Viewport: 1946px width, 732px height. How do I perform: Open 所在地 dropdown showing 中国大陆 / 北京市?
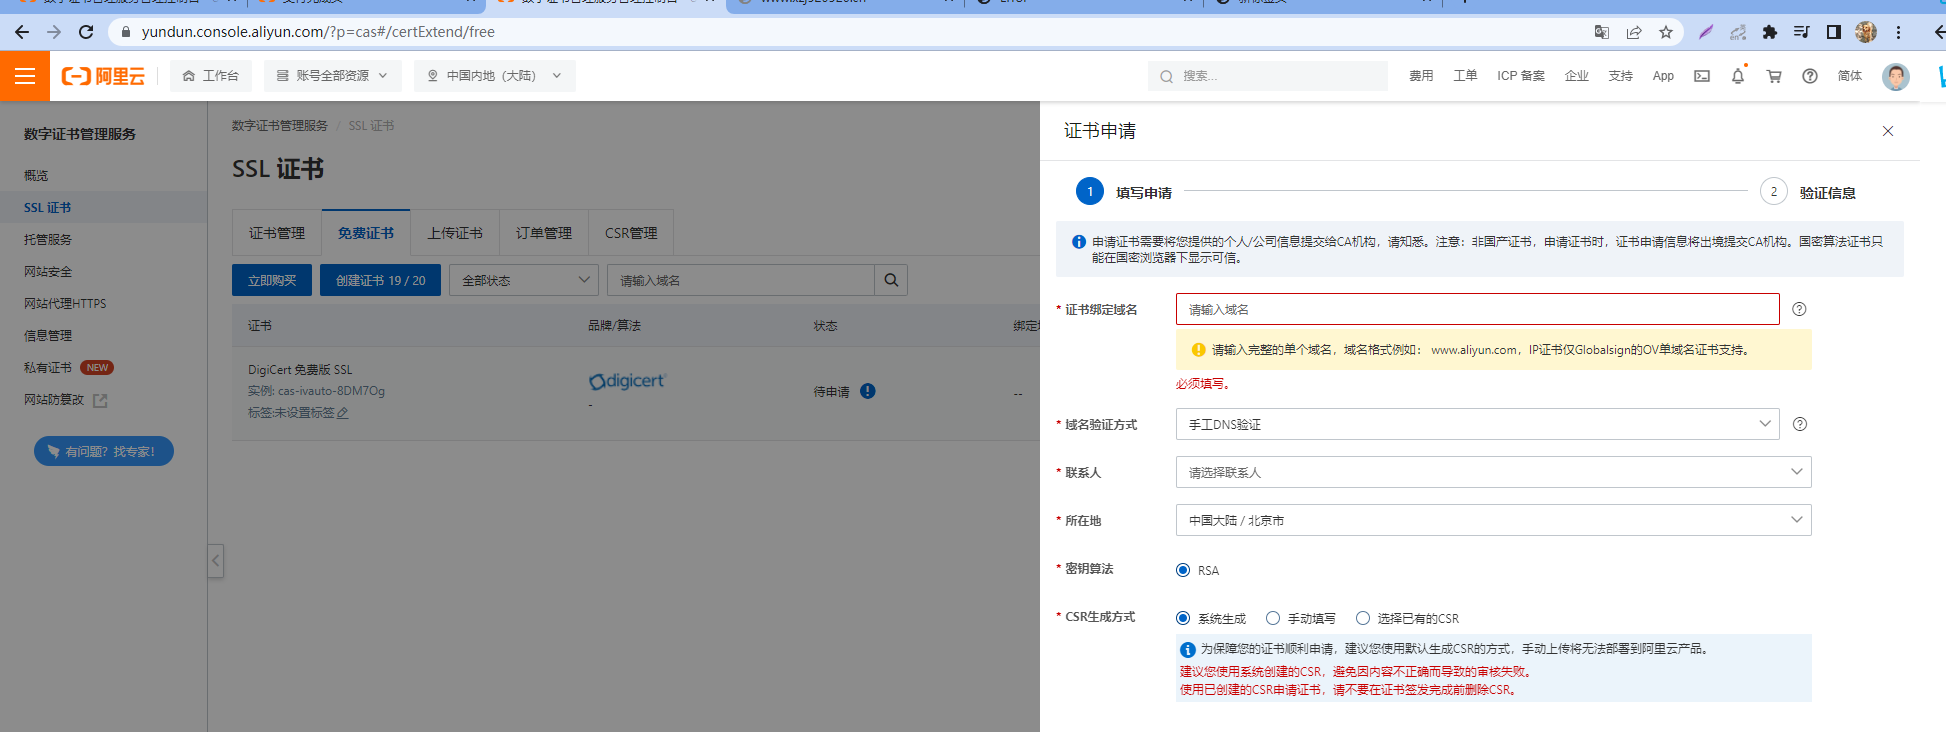click(1494, 520)
